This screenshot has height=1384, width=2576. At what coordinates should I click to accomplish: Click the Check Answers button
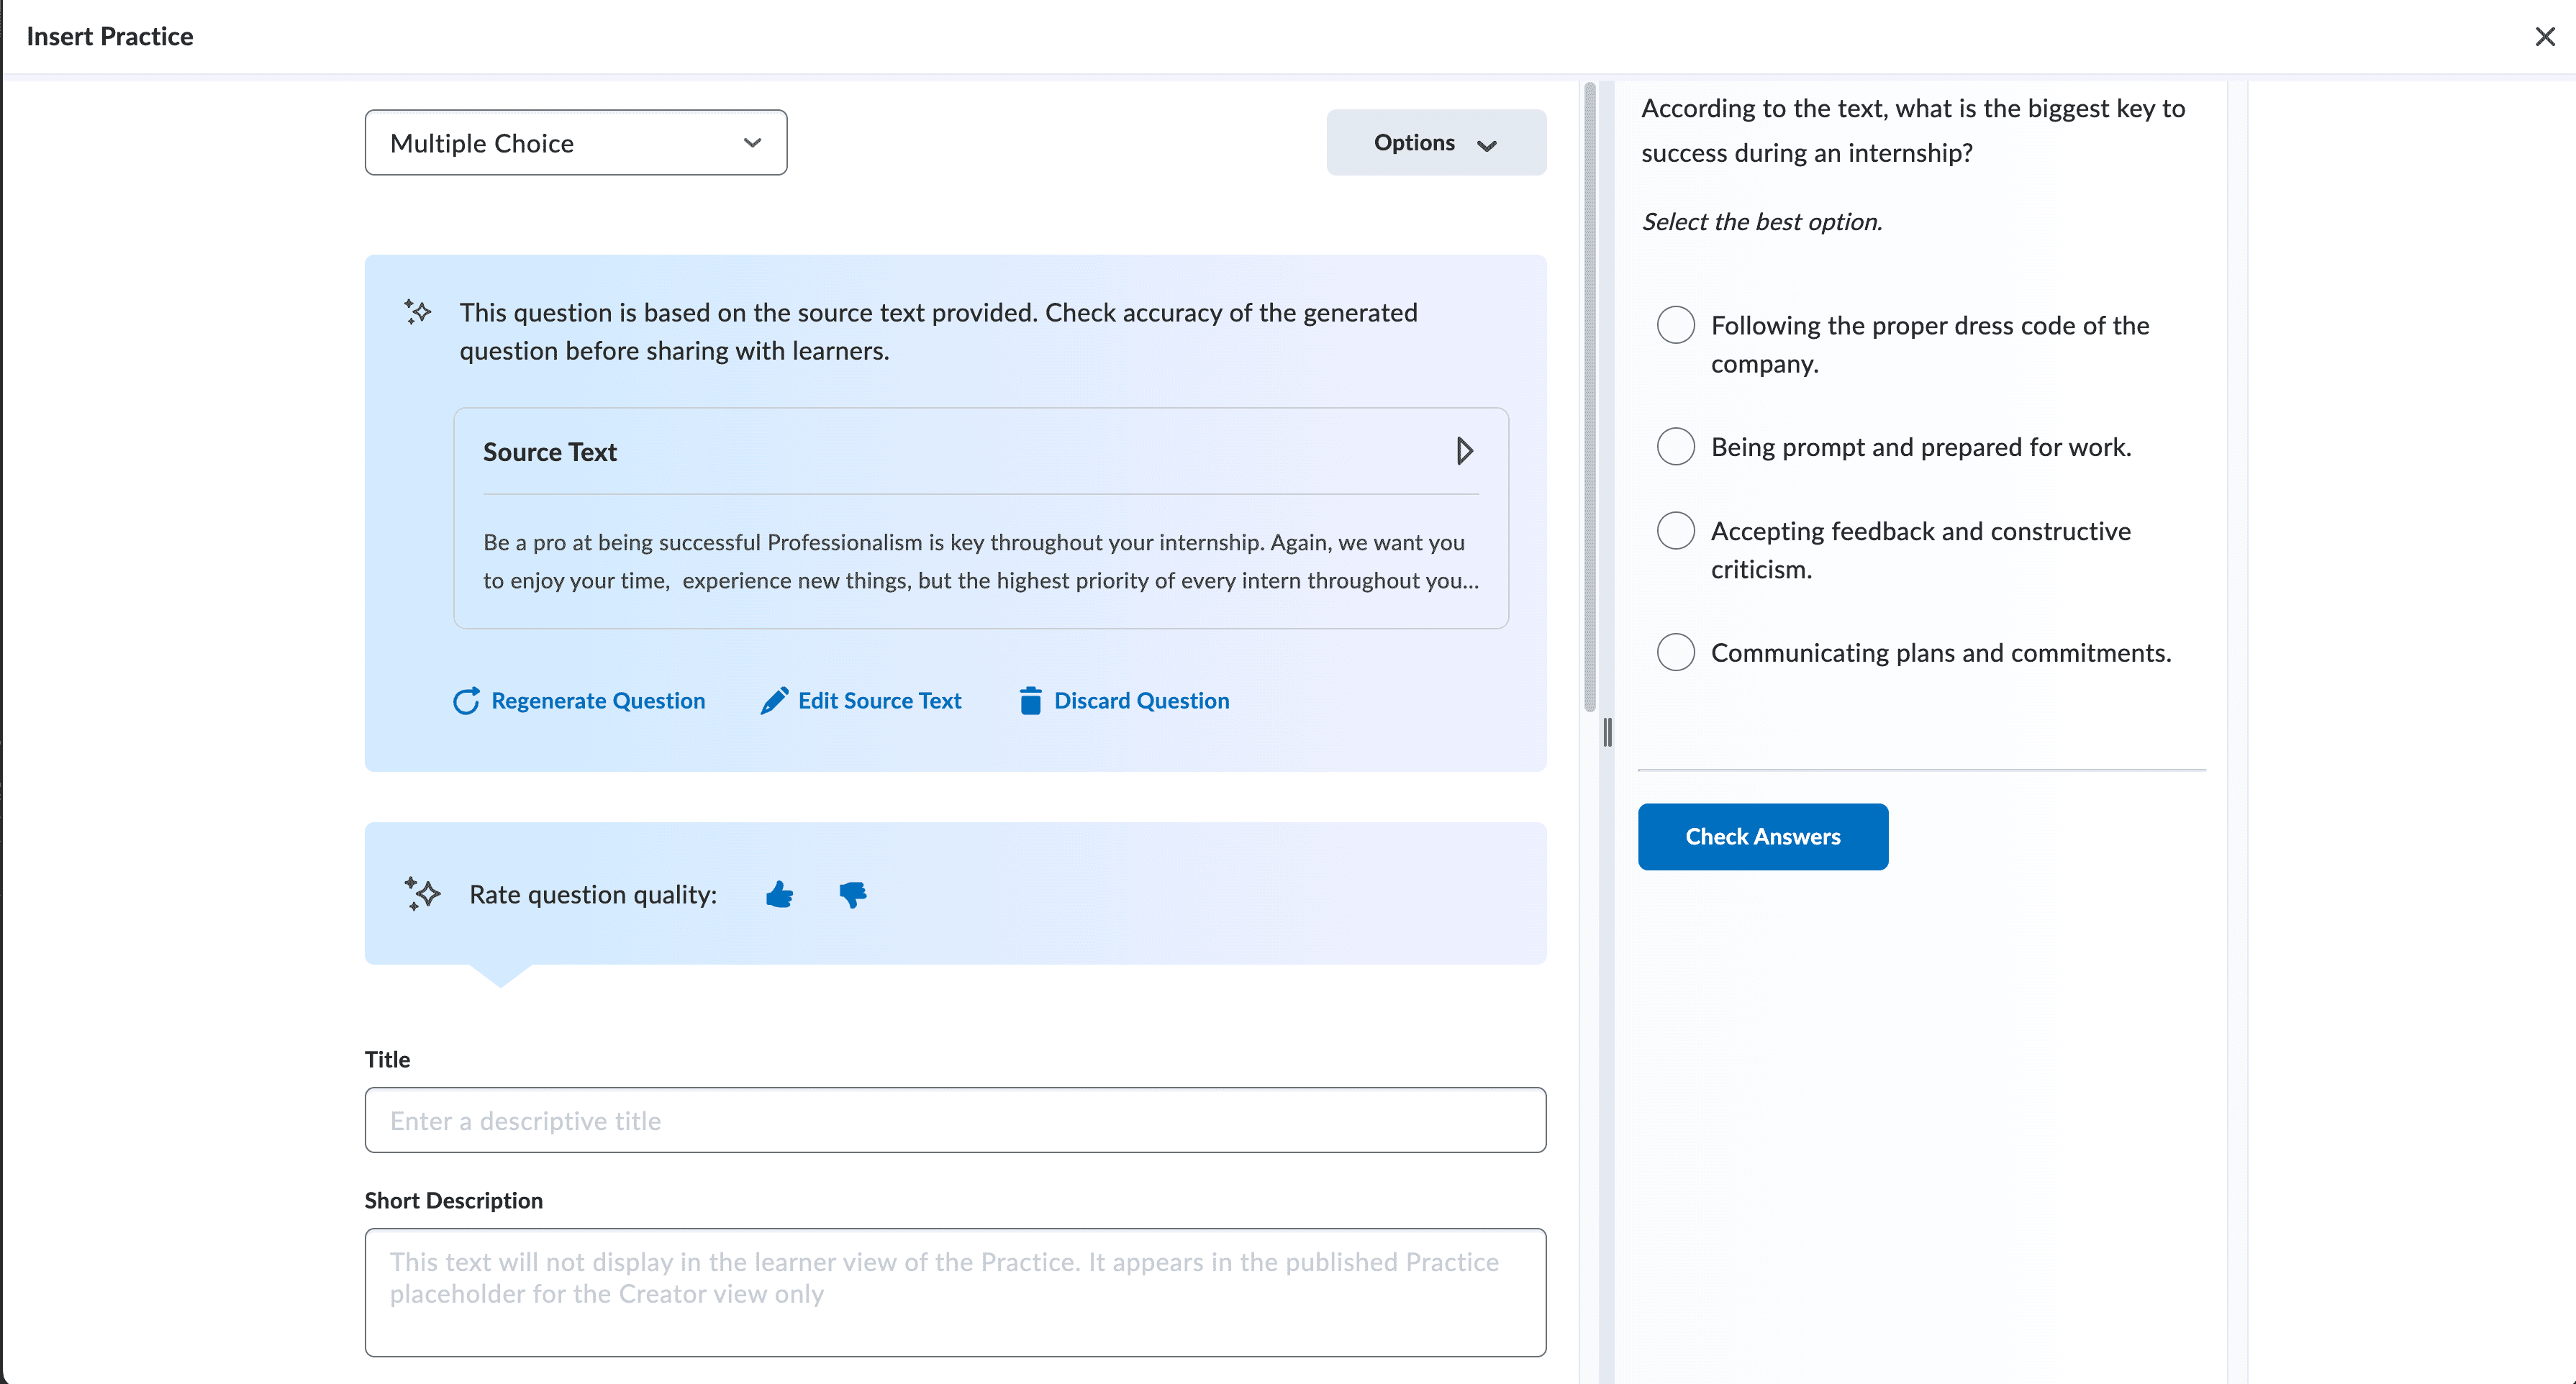[x=1762, y=836]
